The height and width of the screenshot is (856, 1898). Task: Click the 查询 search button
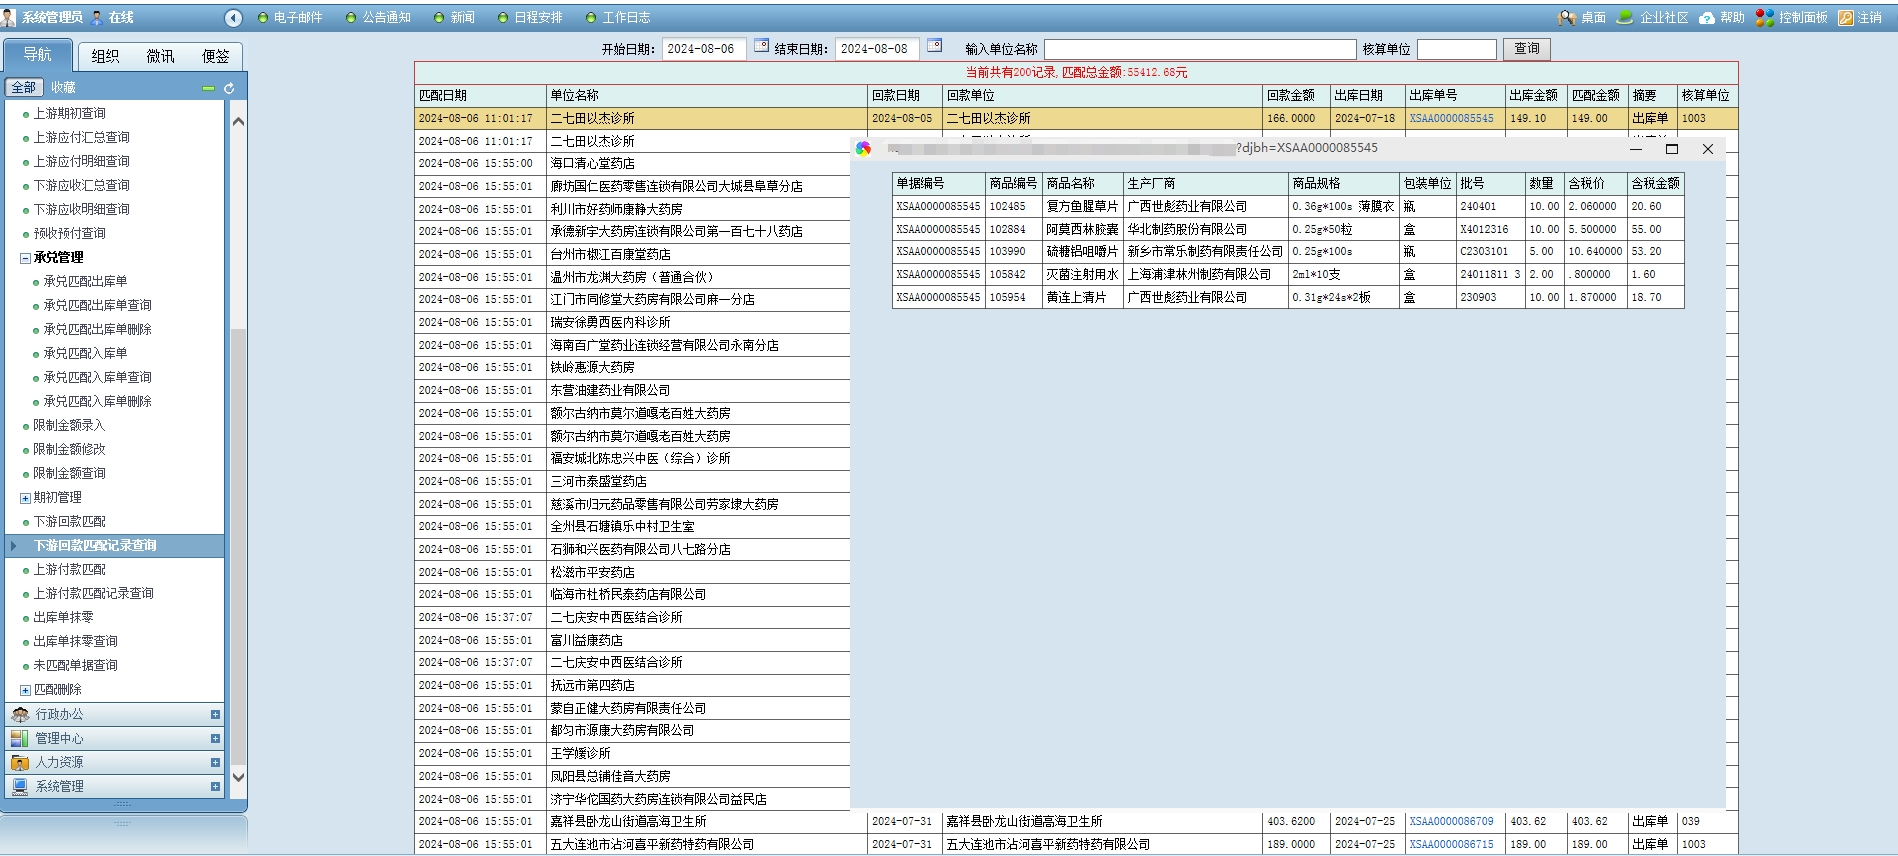[x=1527, y=49]
